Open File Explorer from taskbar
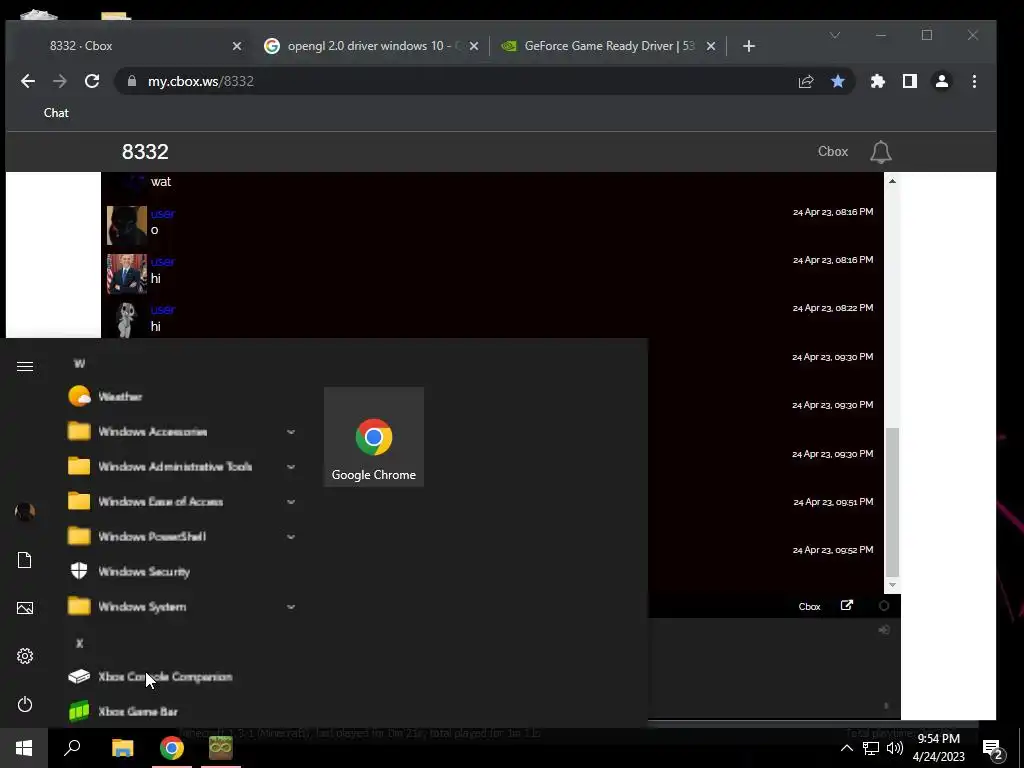The height and width of the screenshot is (768, 1024). (122, 748)
